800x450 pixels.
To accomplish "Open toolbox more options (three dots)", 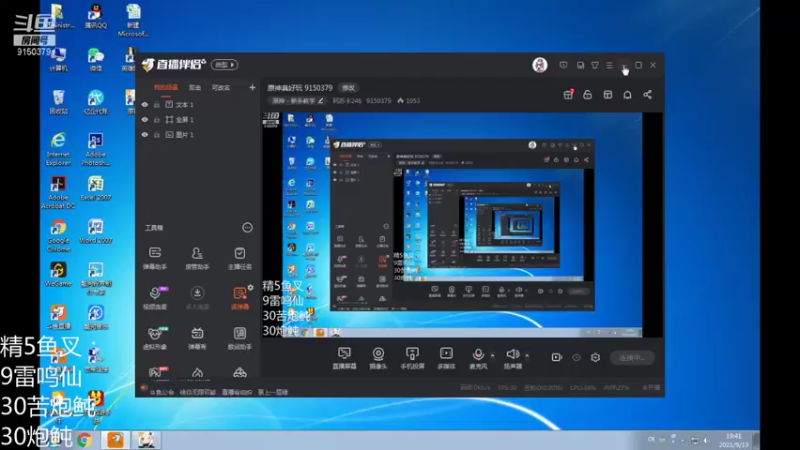I will (247, 228).
